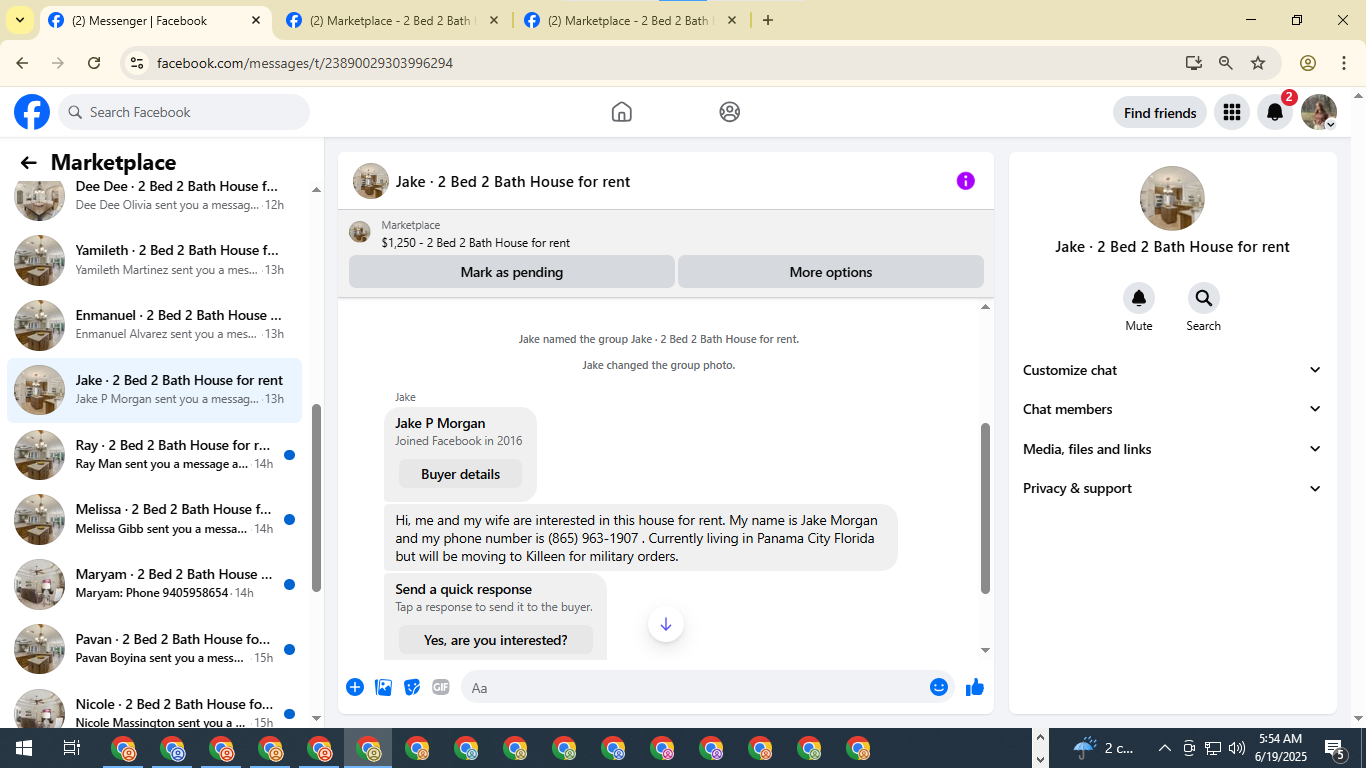Open the account profile picture menu
The image size is (1366, 768).
pyautogui.click(x=1319, y=113)
